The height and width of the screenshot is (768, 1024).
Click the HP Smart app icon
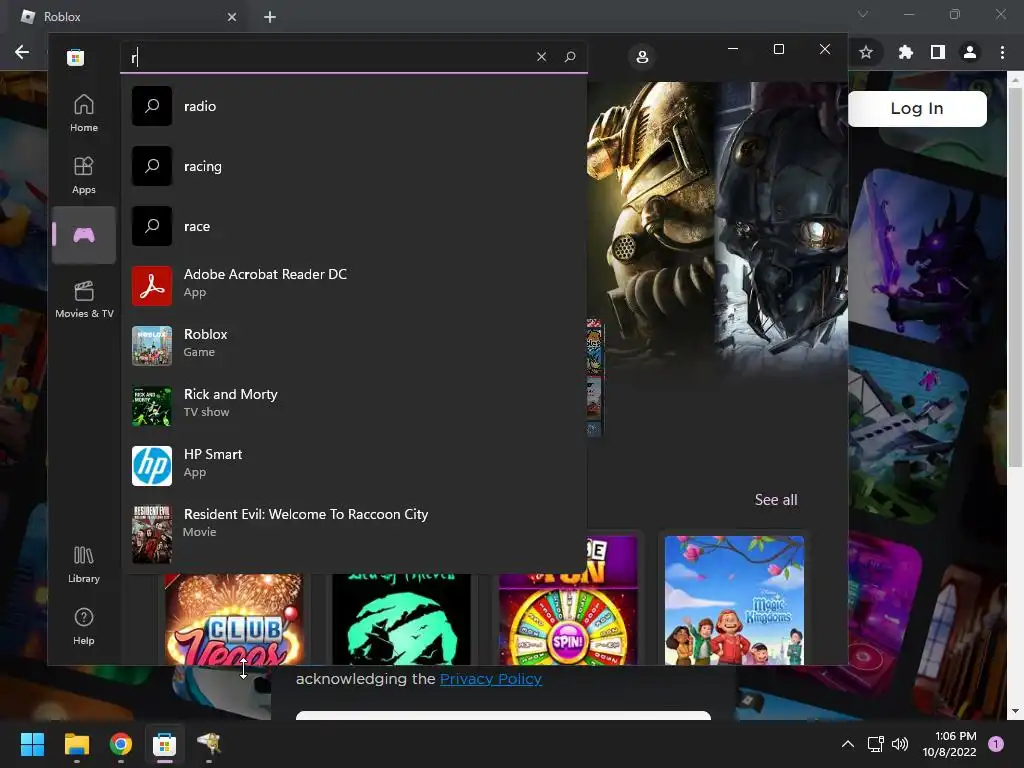coord(152,466)
